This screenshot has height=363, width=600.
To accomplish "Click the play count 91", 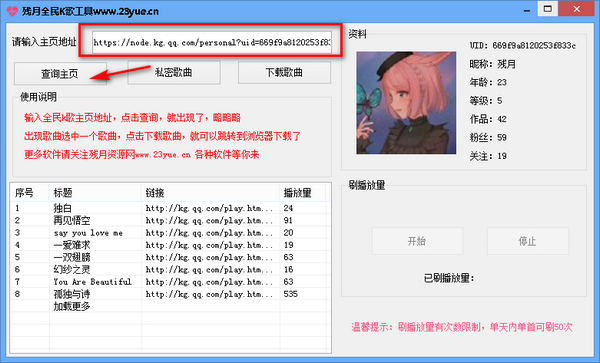I will [288, 220].
